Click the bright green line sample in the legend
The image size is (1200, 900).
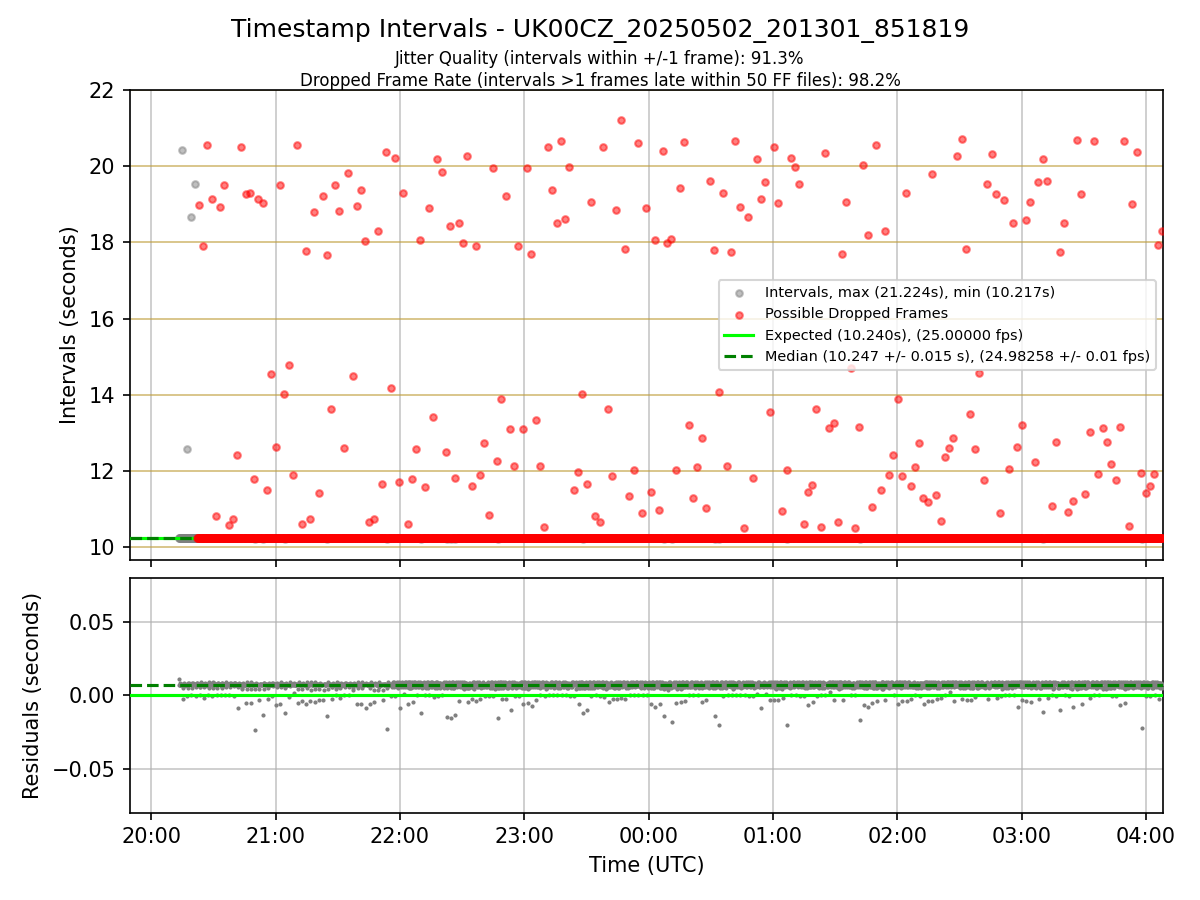point(739,334)
